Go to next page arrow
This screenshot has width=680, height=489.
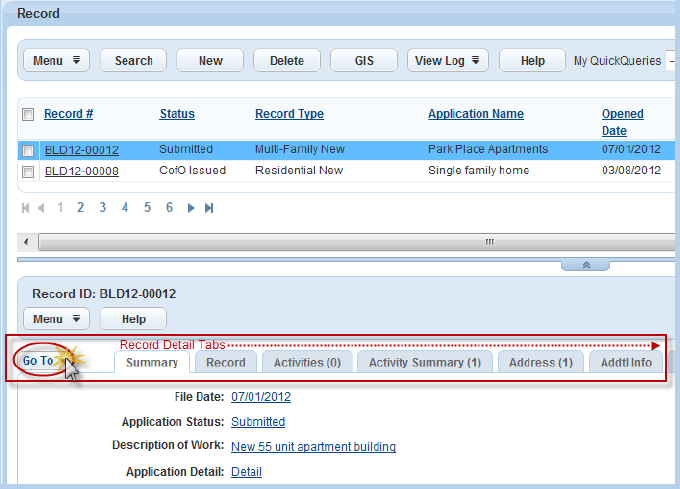click(191, 208)
